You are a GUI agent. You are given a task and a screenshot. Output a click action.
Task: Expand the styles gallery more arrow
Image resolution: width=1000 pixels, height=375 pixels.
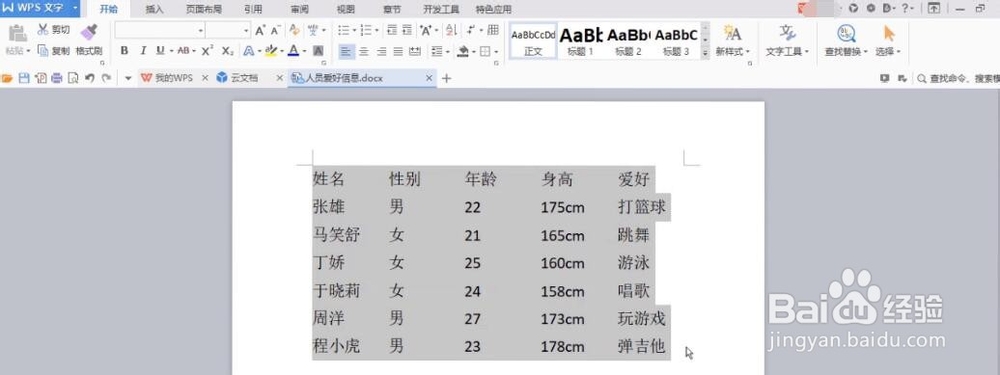705,54
